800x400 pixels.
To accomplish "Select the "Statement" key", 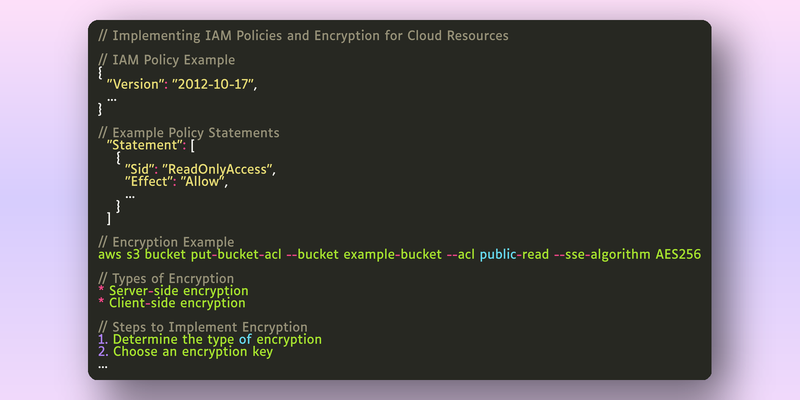I will 145,145.
